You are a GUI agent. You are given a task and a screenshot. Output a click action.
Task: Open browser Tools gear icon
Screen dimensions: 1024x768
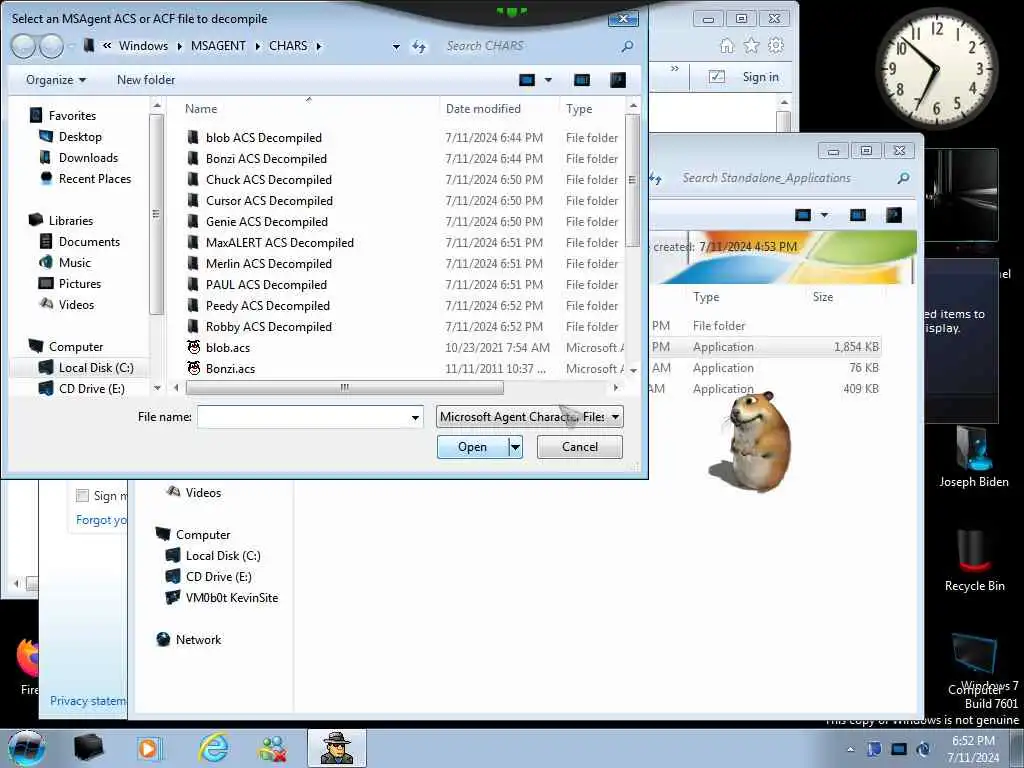click(x=776, y=46)
